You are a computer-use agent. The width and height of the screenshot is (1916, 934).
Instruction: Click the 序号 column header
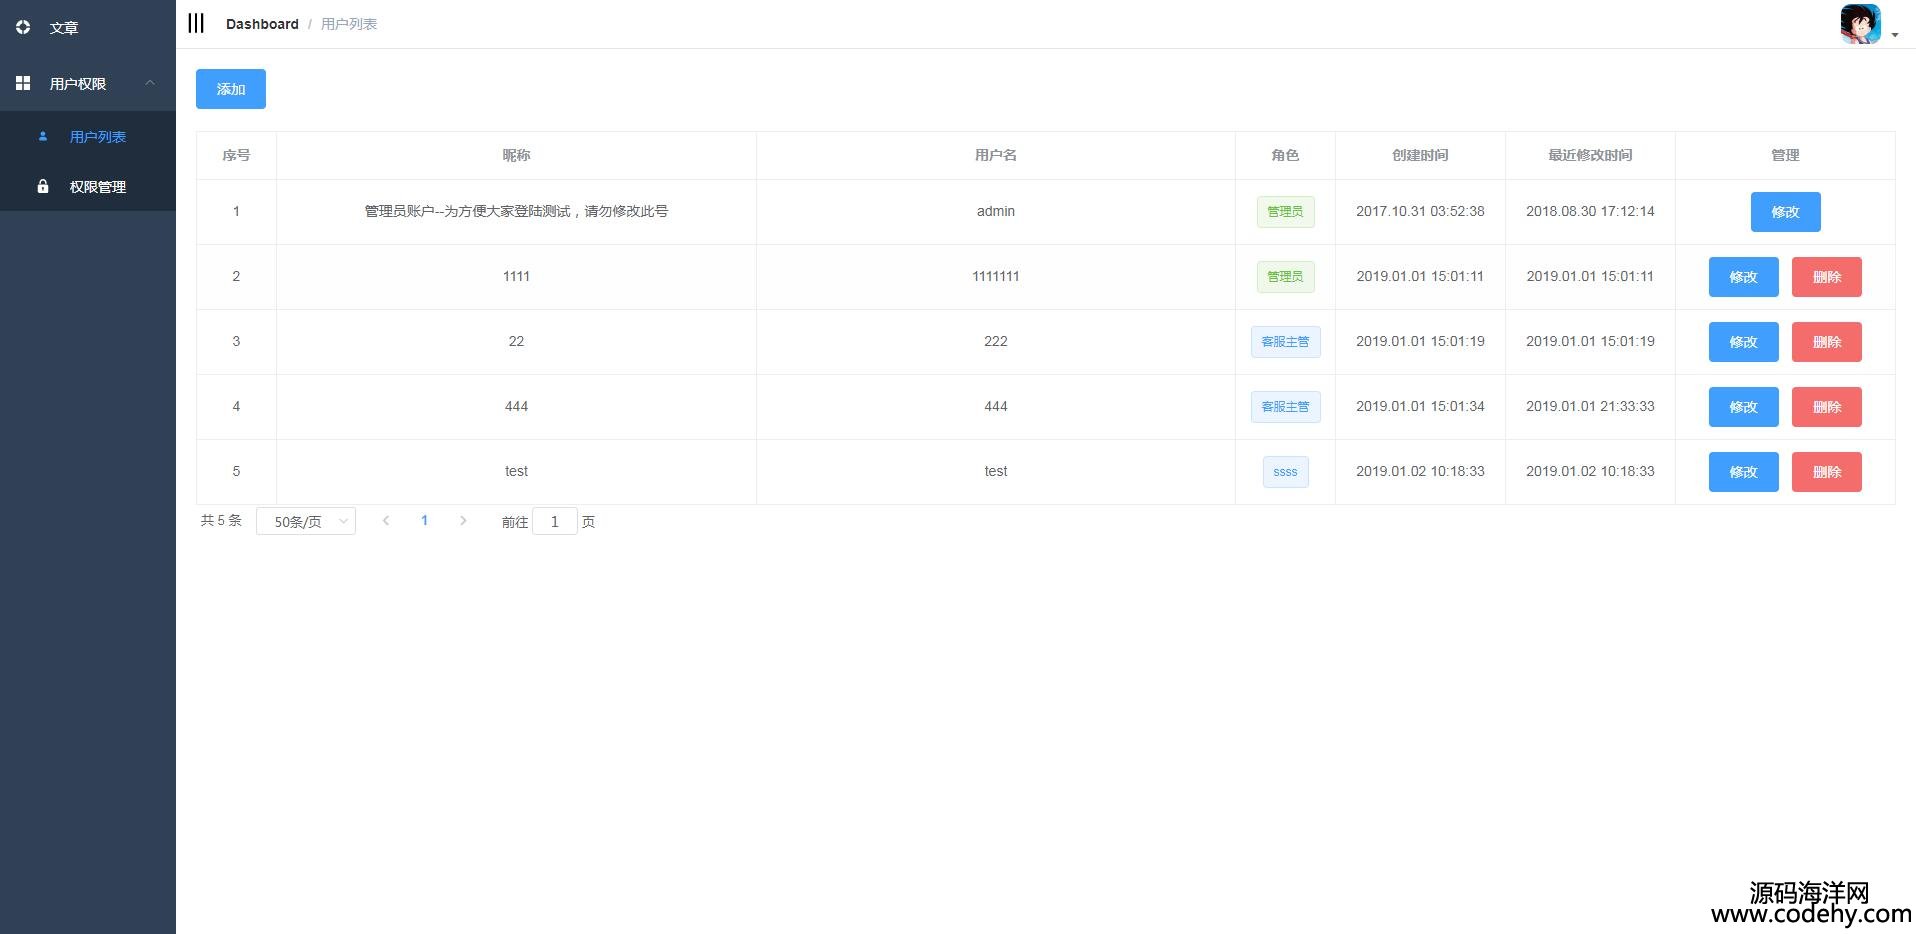[236, 155]
